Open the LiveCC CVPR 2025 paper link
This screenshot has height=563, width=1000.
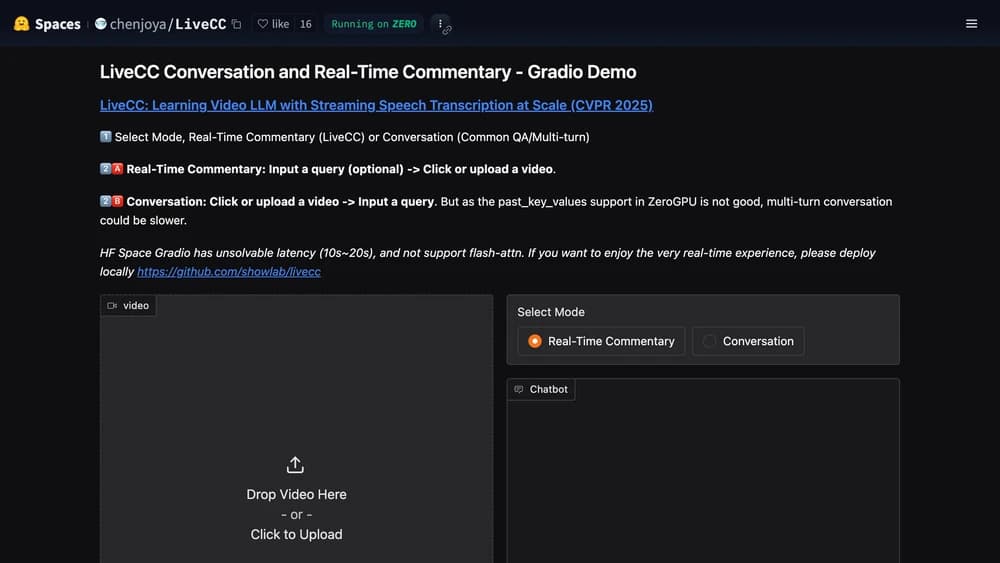coord(376,105)
